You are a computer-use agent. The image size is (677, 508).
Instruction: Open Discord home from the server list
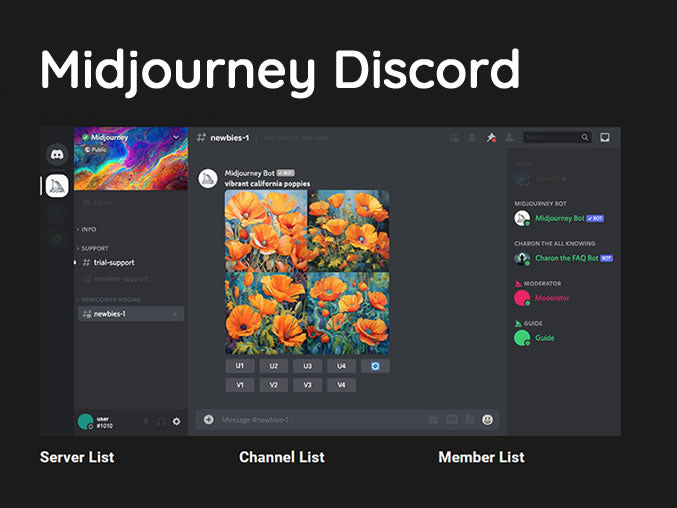(x=57, y=155)
